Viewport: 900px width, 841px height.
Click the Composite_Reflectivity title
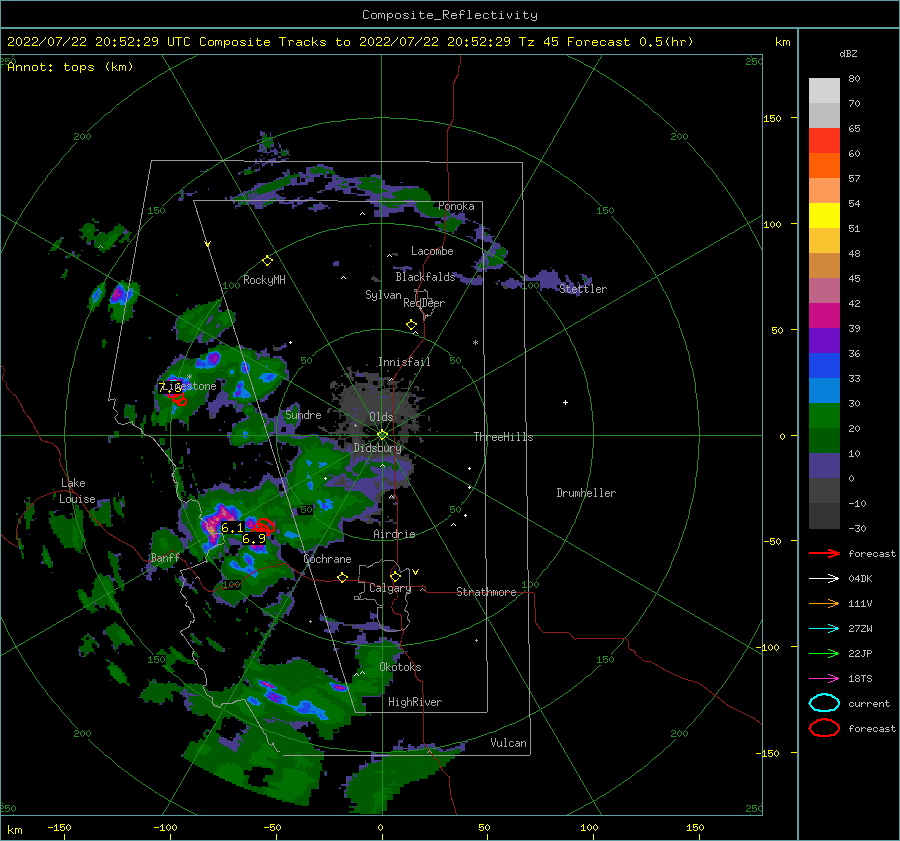tap(450, 15)
